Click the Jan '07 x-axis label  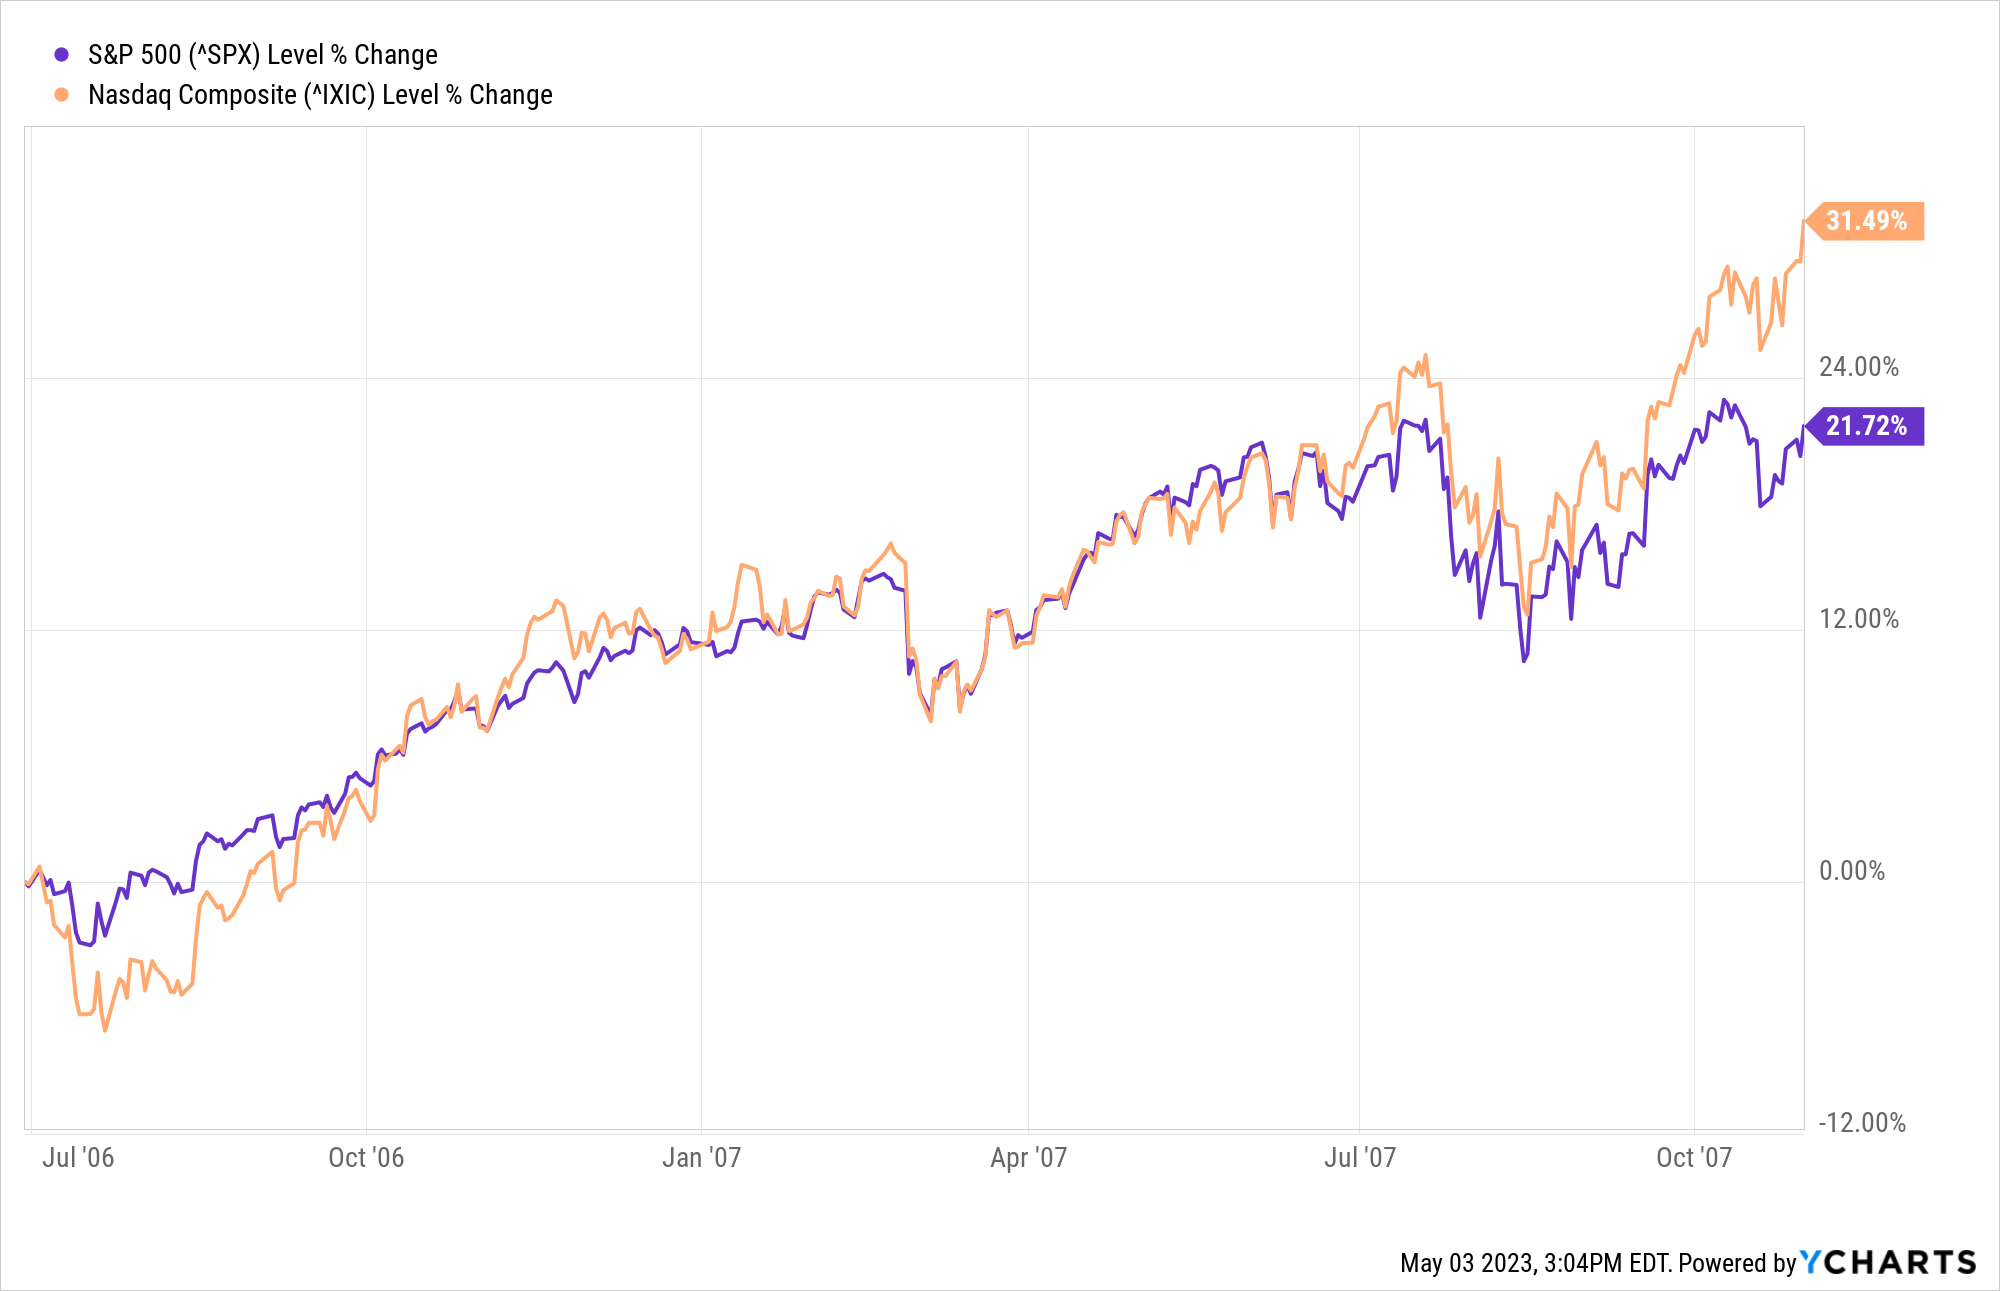click(x=701, y=1158)
